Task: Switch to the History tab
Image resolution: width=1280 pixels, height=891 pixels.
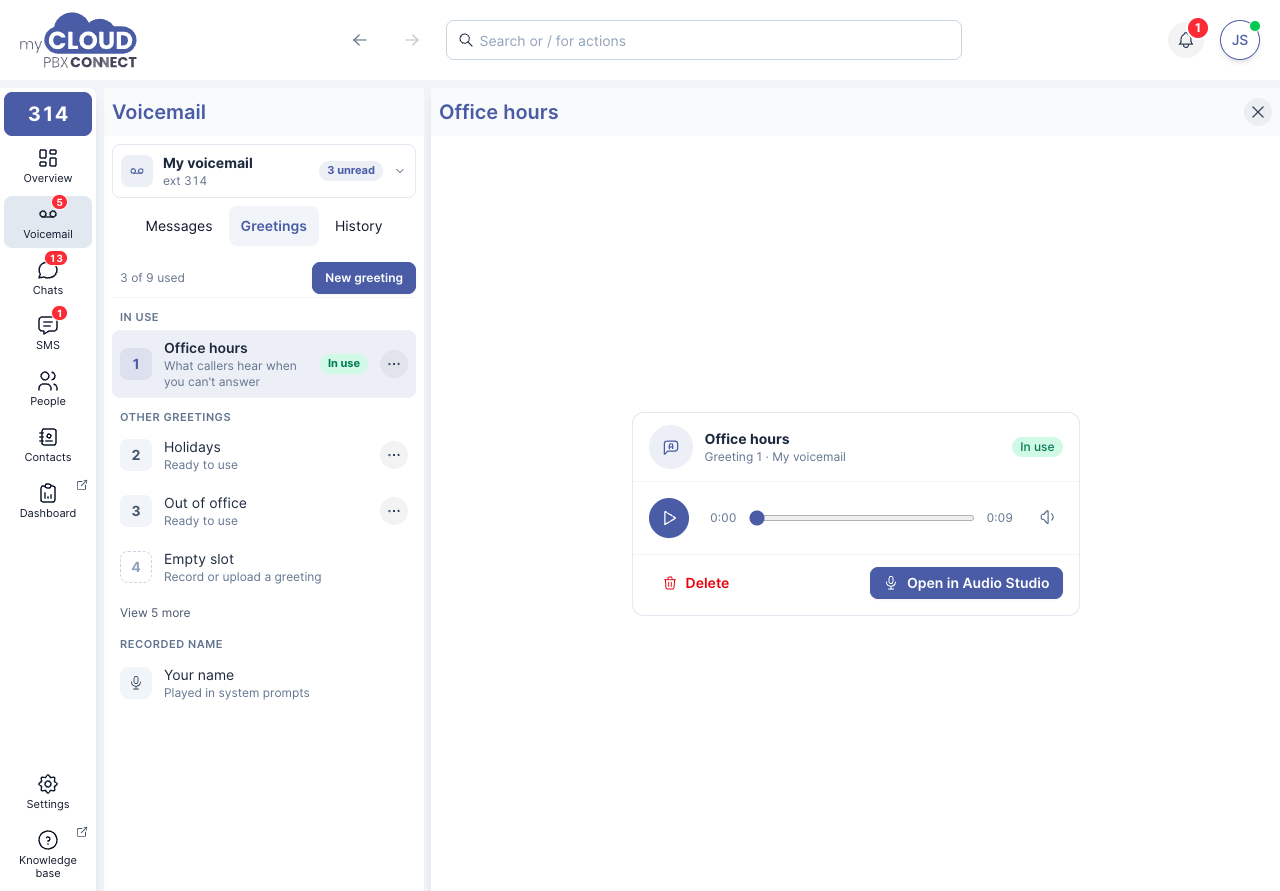Action: [359, 226]
